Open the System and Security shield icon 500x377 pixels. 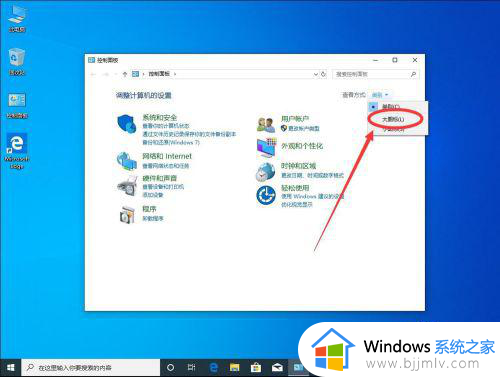[x=127, y=123]
